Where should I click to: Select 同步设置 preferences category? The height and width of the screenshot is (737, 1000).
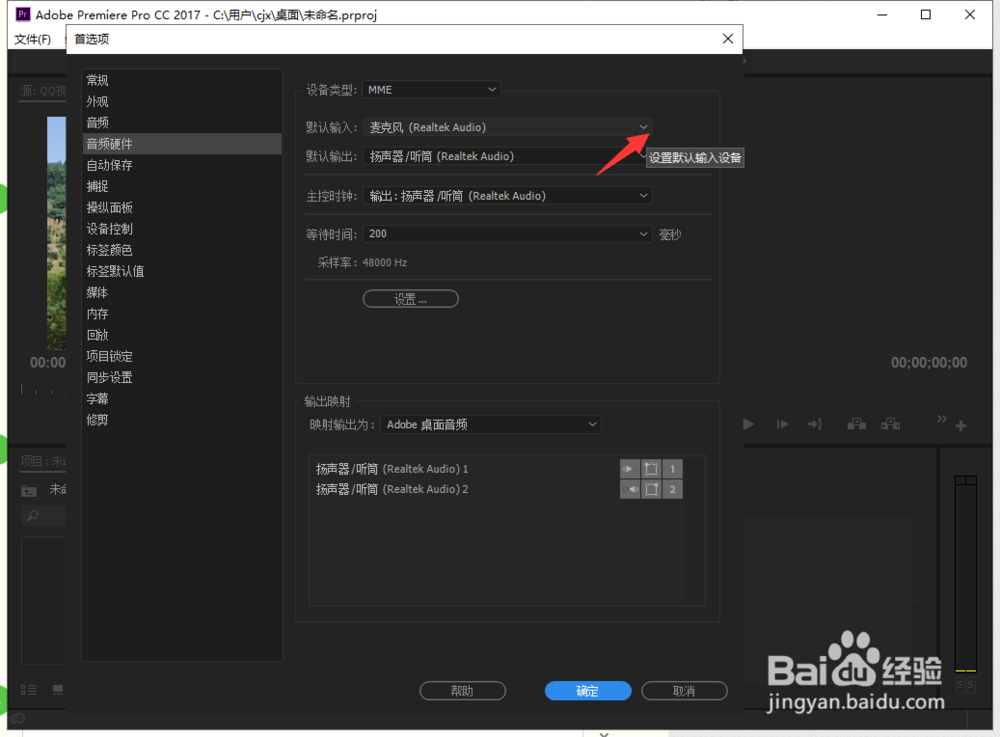click(182, 377)
